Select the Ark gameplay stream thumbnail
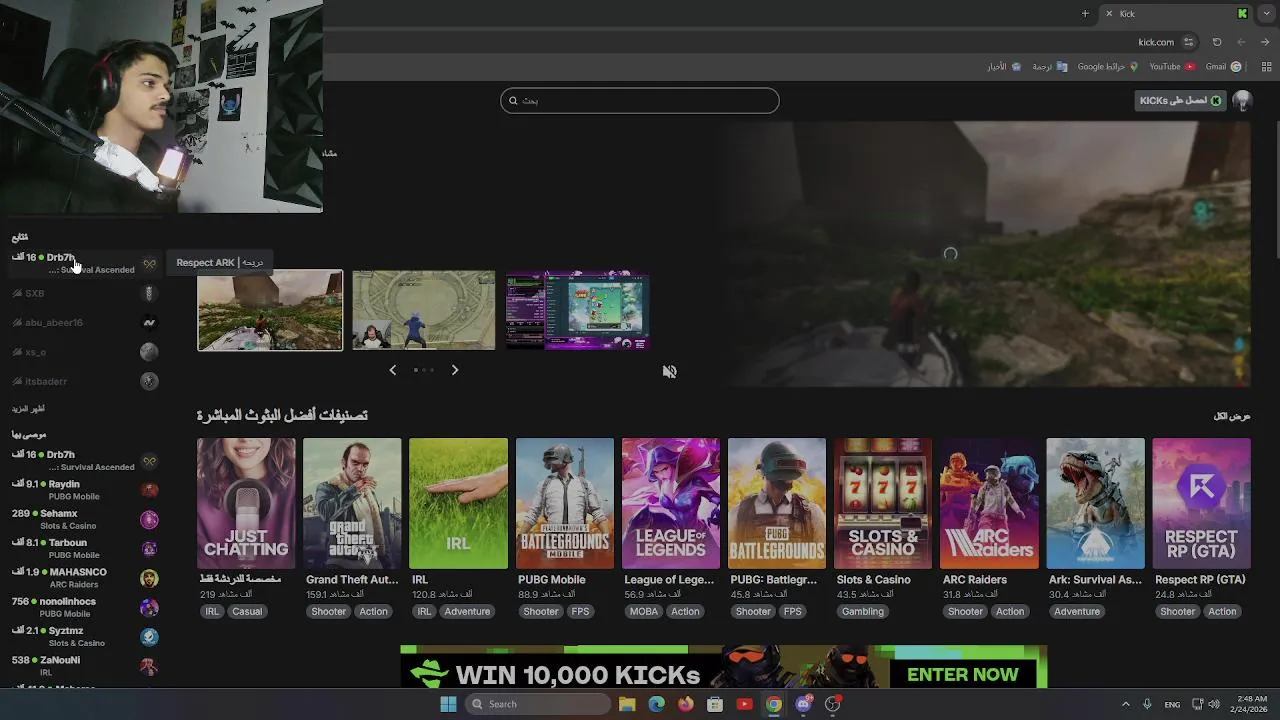Image resolution: width=1280 pixels, height=720 pixels. pos(270,310)
